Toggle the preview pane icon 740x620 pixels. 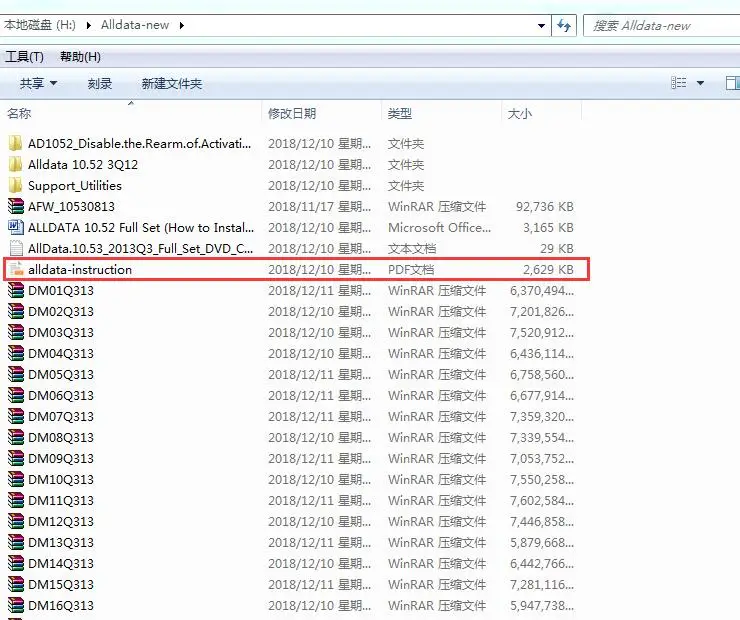[x=732, y=83]
